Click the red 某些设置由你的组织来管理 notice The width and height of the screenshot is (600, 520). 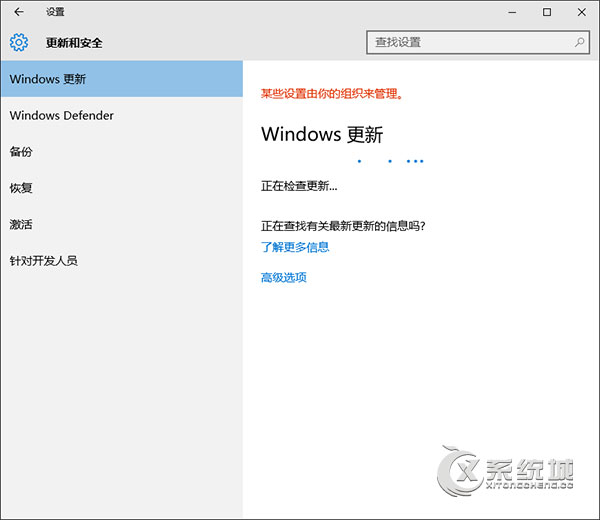click(x=332, y=93)
